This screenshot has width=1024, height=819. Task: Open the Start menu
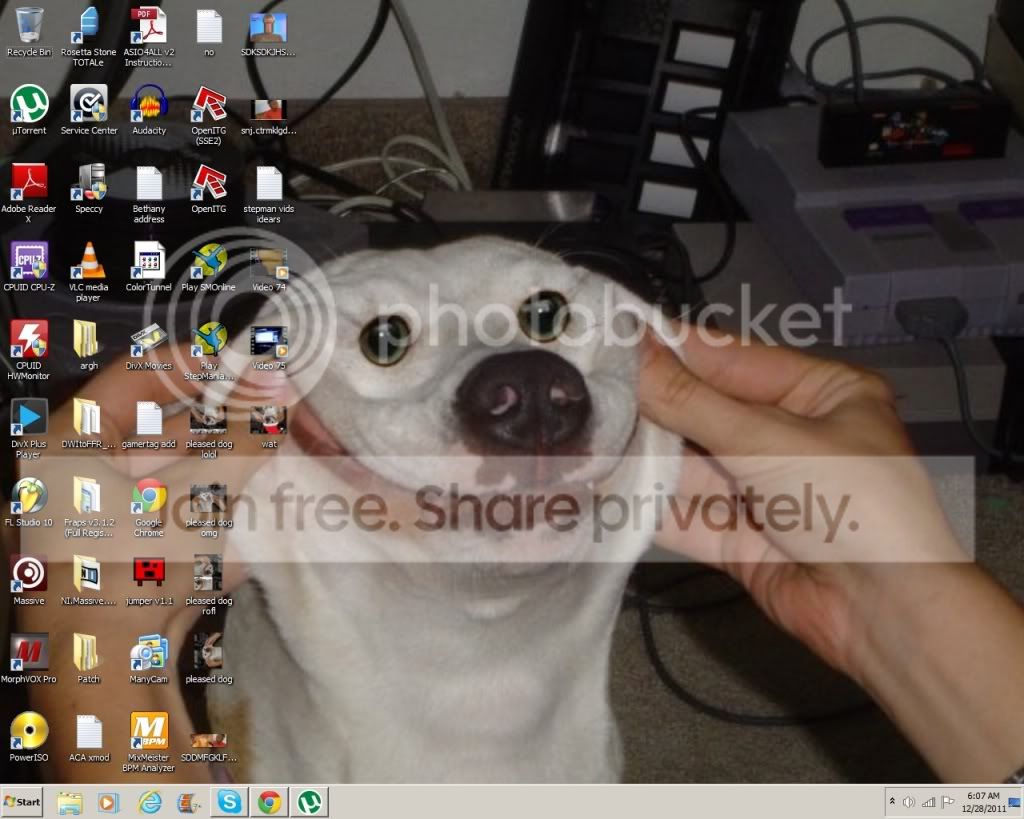[x=22, y=802]
